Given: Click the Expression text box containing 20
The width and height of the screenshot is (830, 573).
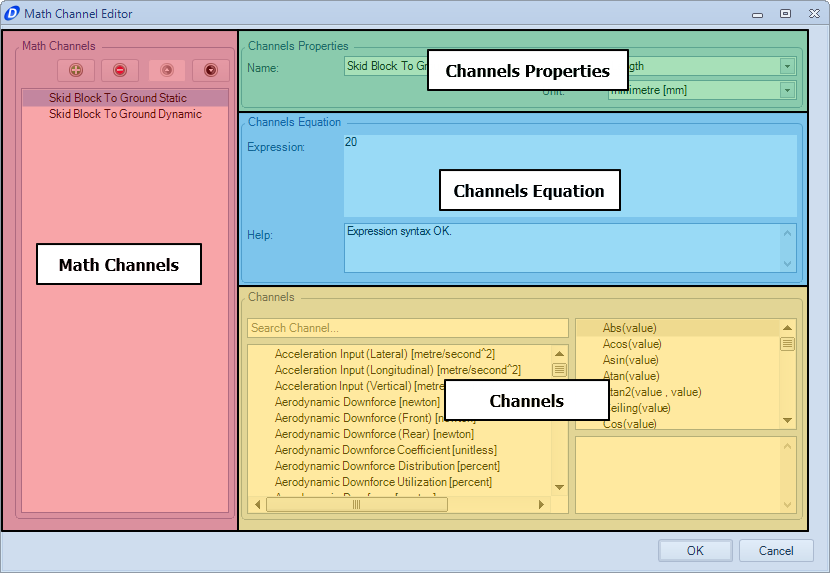Looking at the screenshot, I should (x=570, y=176).
